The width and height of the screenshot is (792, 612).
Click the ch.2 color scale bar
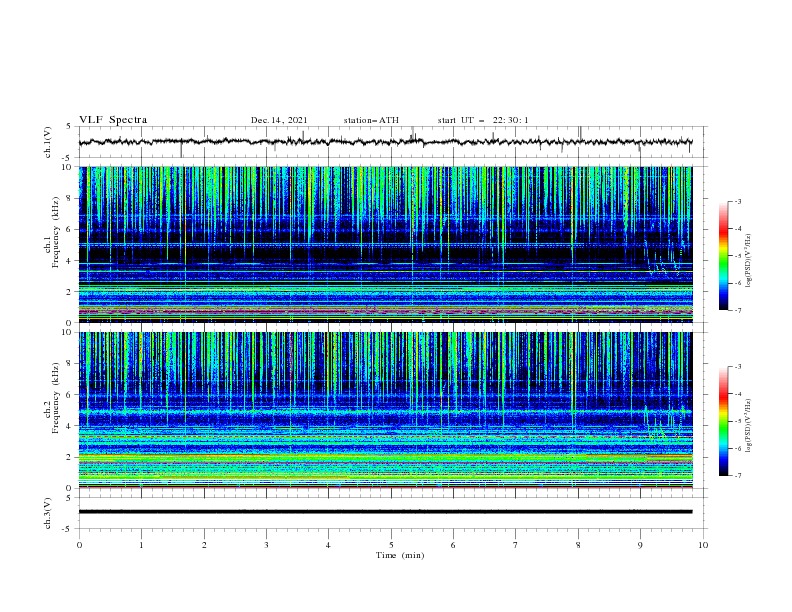723,421
